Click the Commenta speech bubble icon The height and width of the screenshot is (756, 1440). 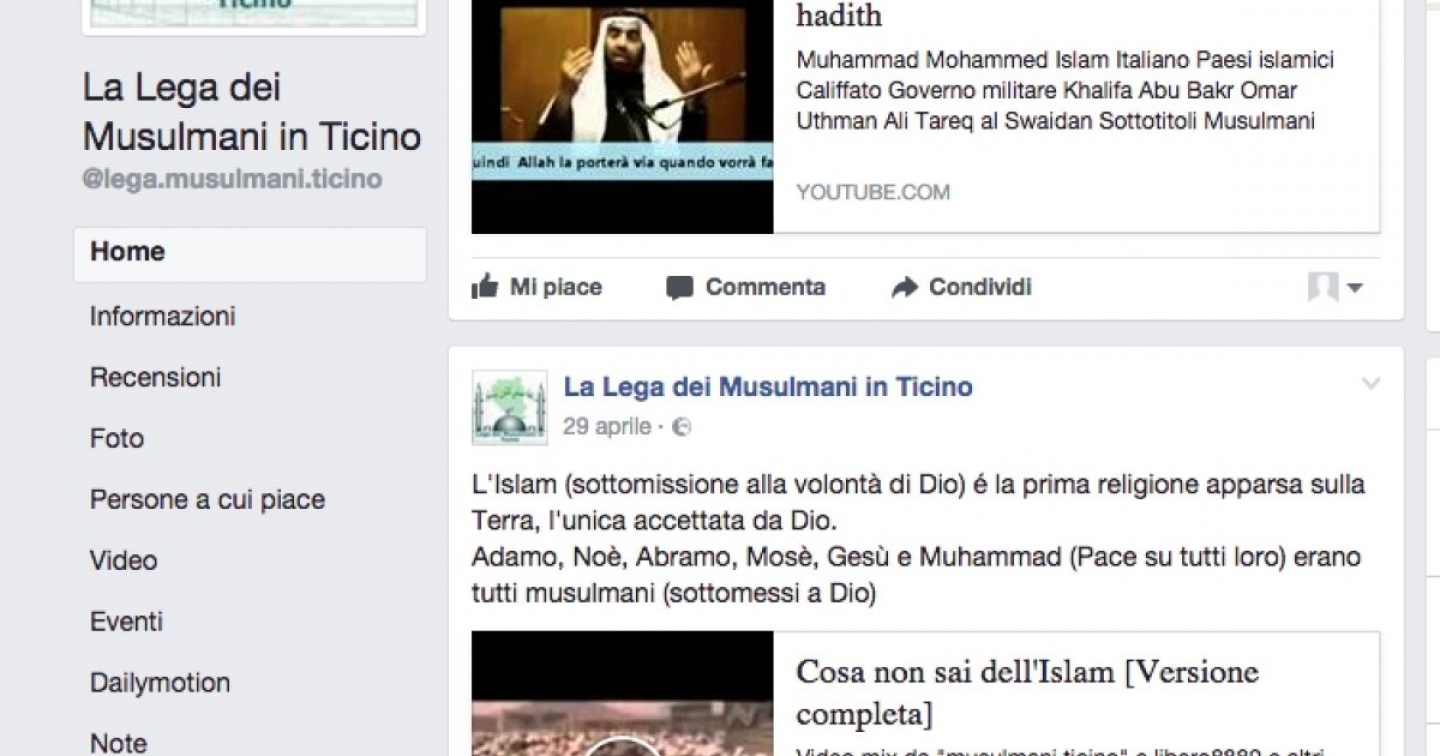[x=680, y=288]
